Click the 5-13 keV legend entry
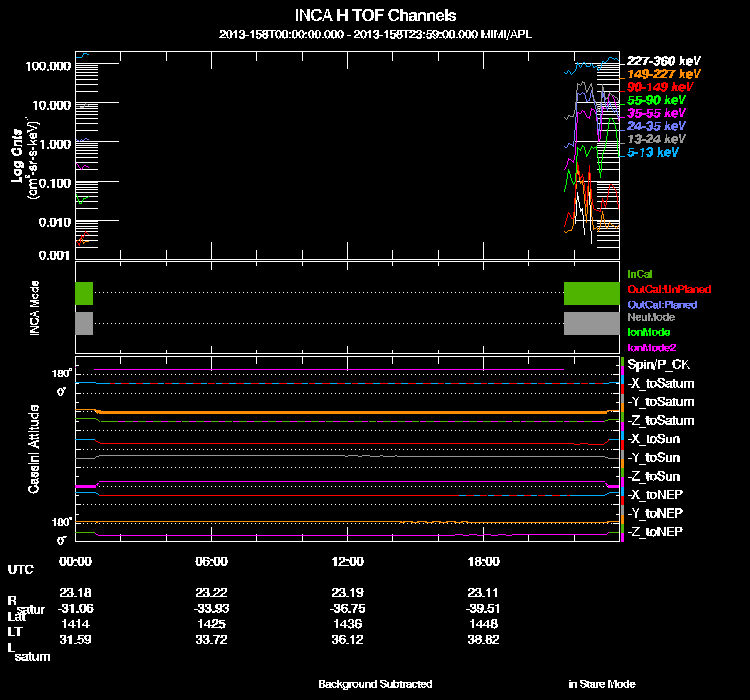The image size is (750, 700). [653, 152]
